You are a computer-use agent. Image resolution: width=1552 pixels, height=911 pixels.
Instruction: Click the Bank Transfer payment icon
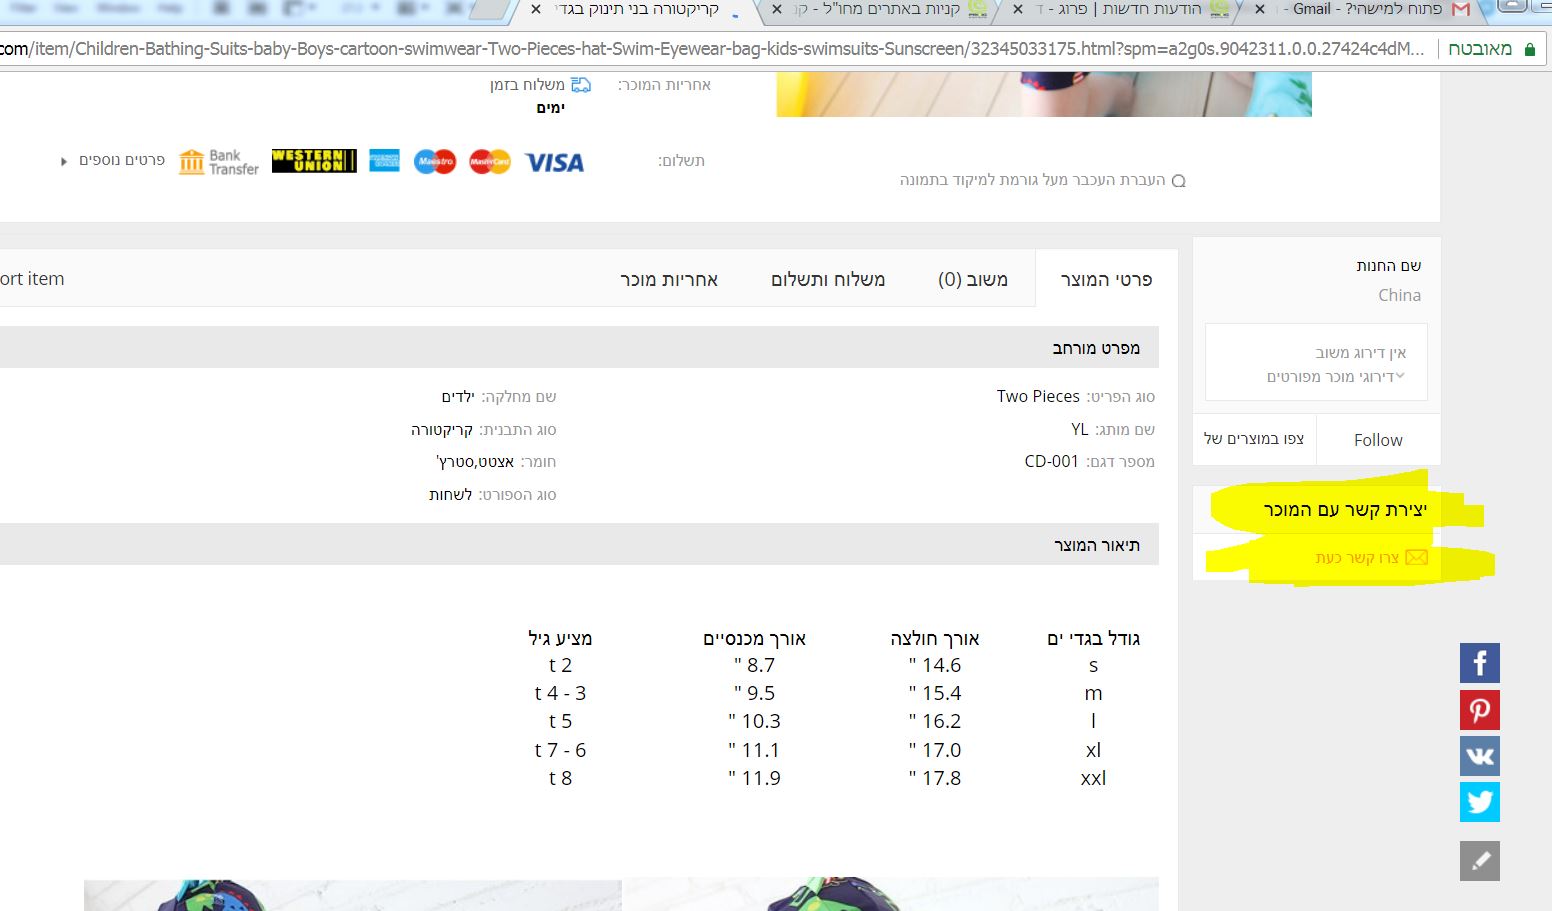219,162
